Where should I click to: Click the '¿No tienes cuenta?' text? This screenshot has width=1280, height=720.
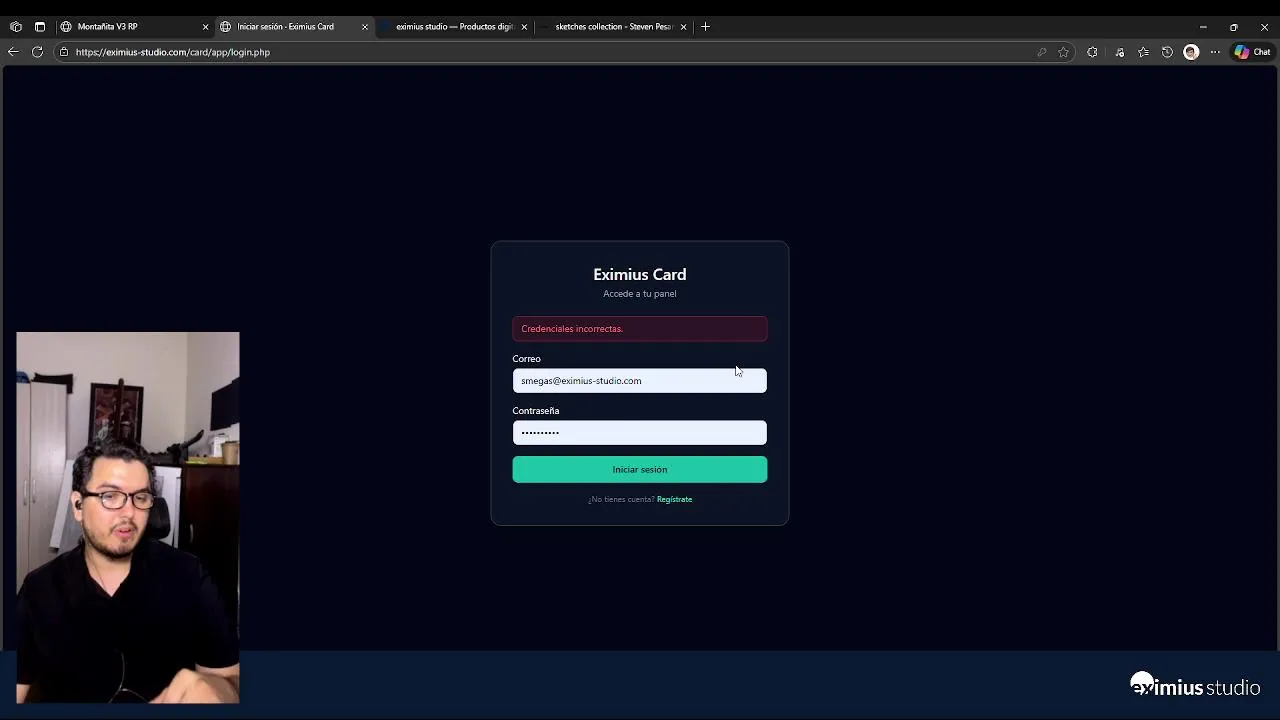pos(621,499)
